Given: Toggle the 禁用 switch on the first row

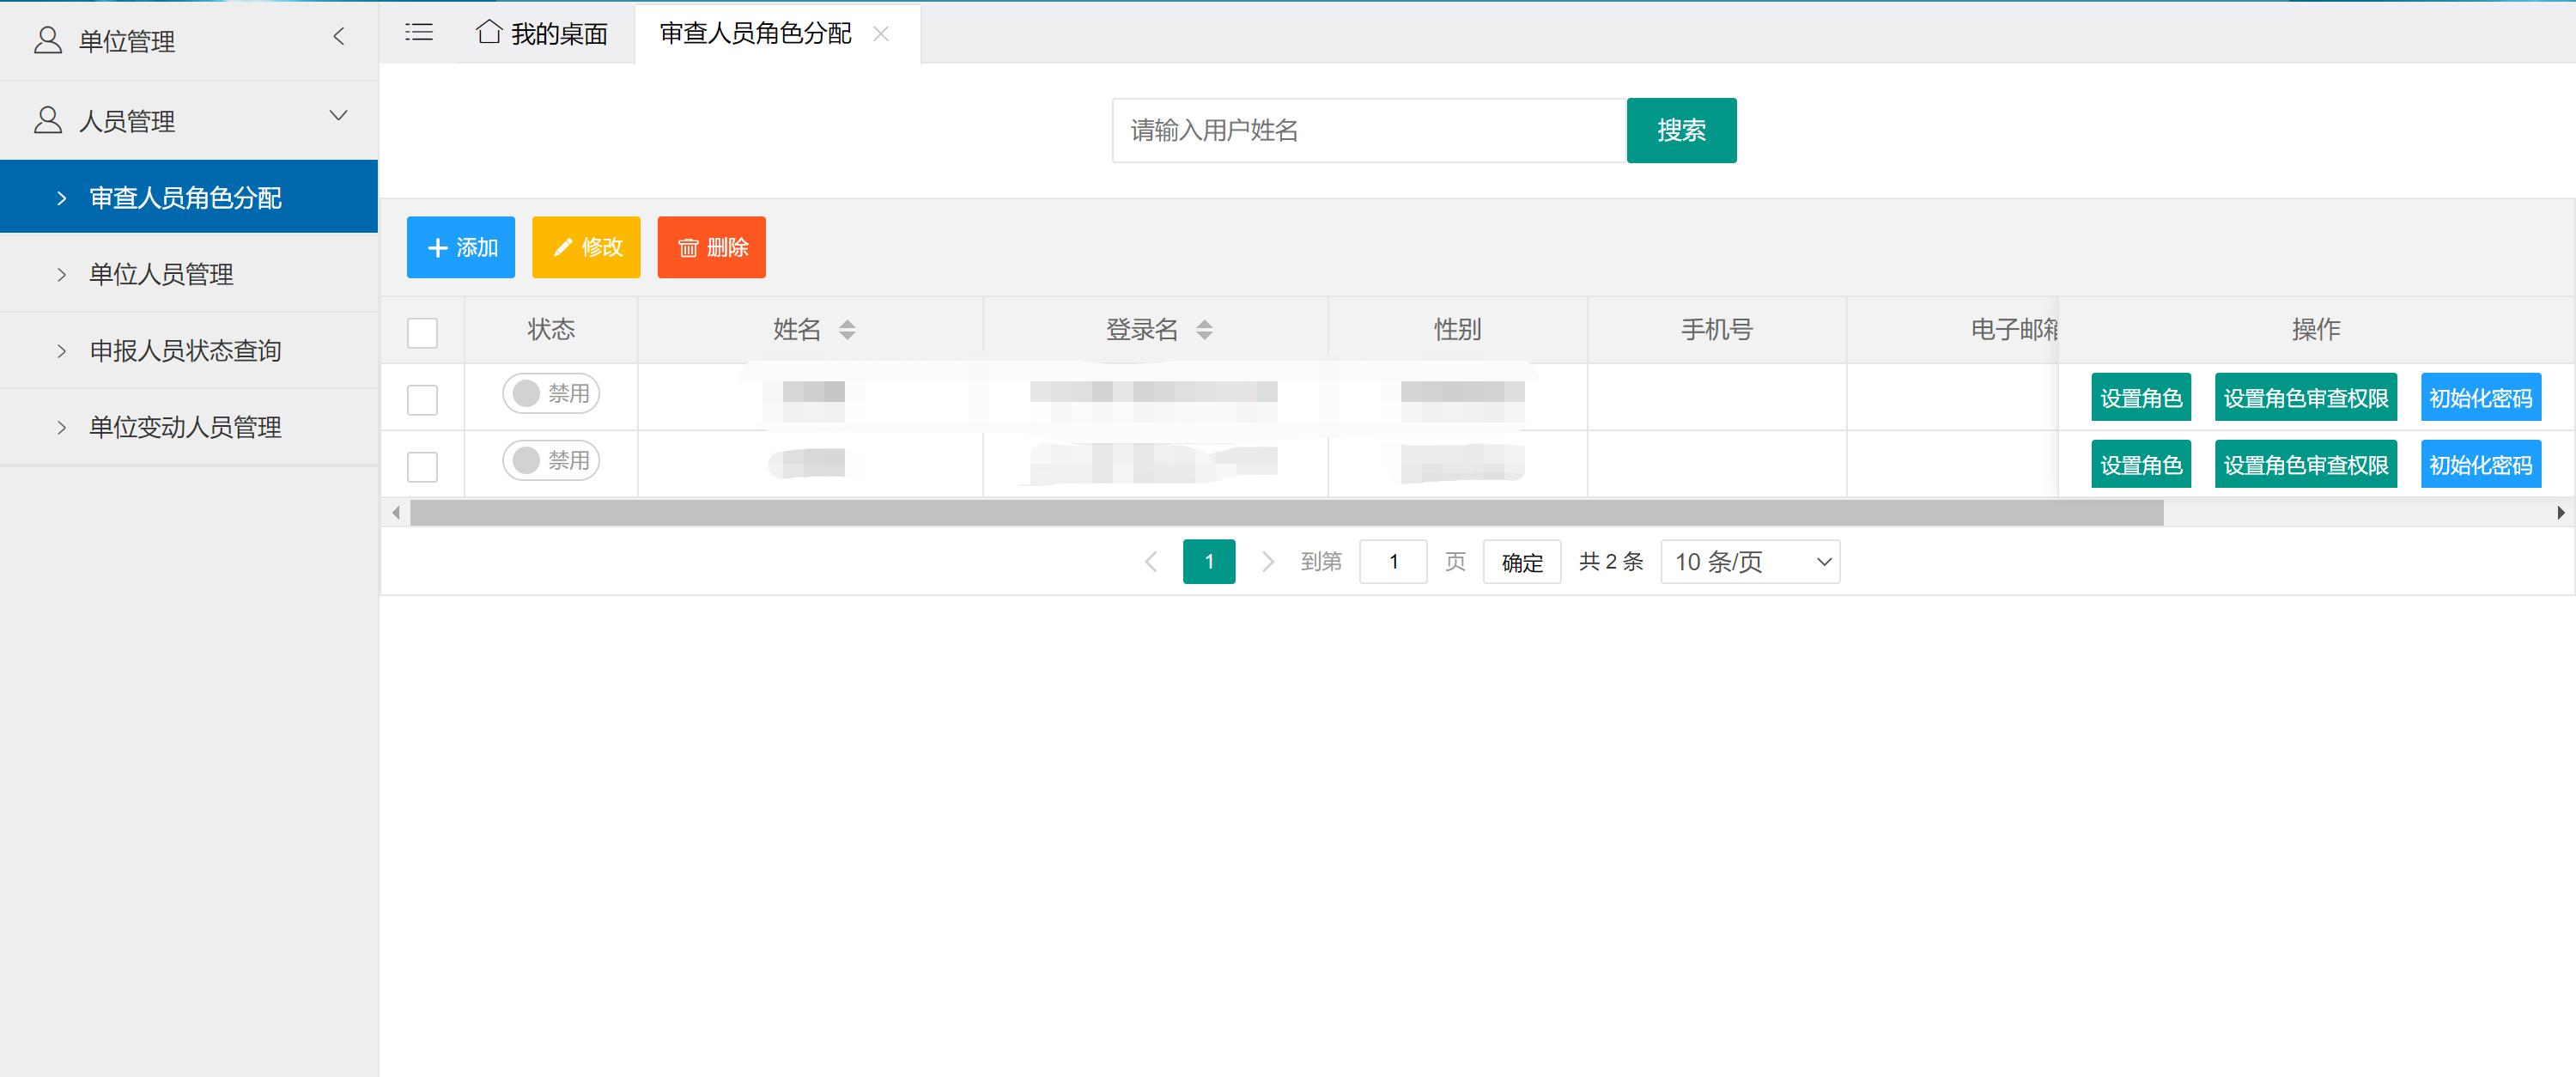Looking at the screenshot, I should coord(549,394).
